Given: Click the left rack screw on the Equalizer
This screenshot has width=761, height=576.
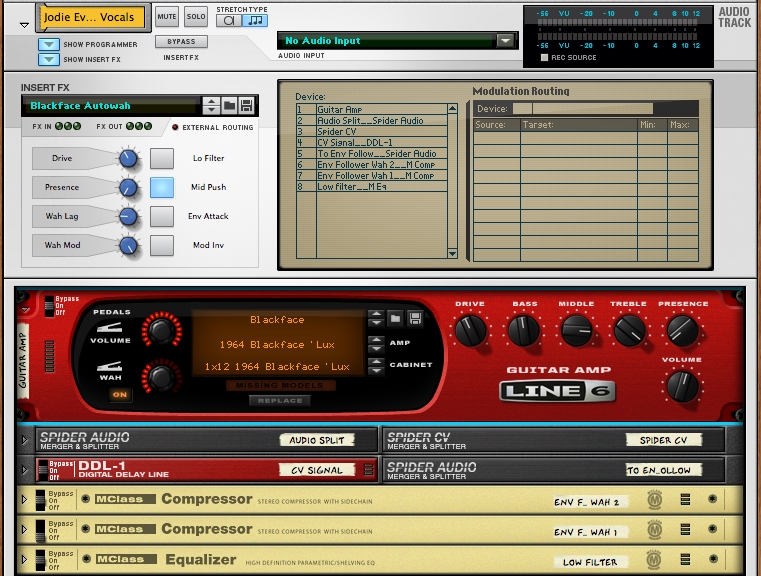Looking at the screenshot, I should point(86,559).
